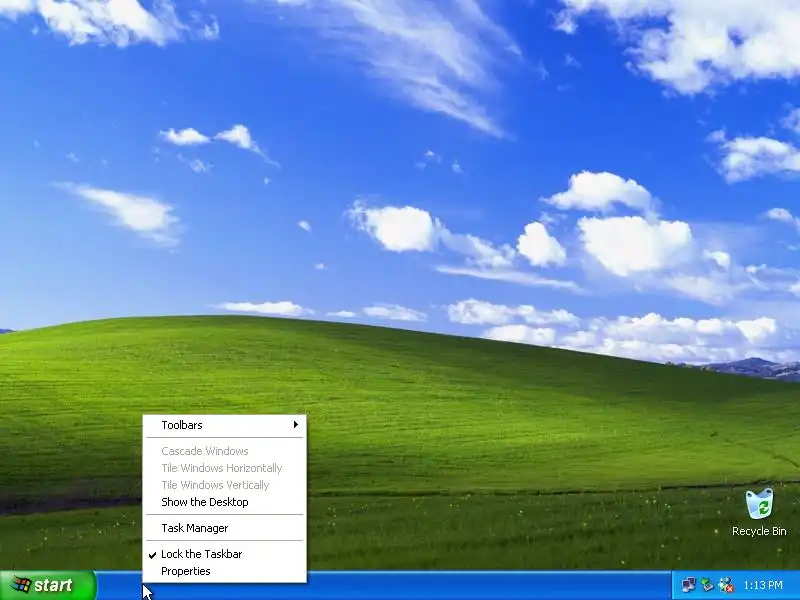Viewport: 800px width, 600px height.
Task: Open Task Manager from the context menu
Action: coord(224,528)
